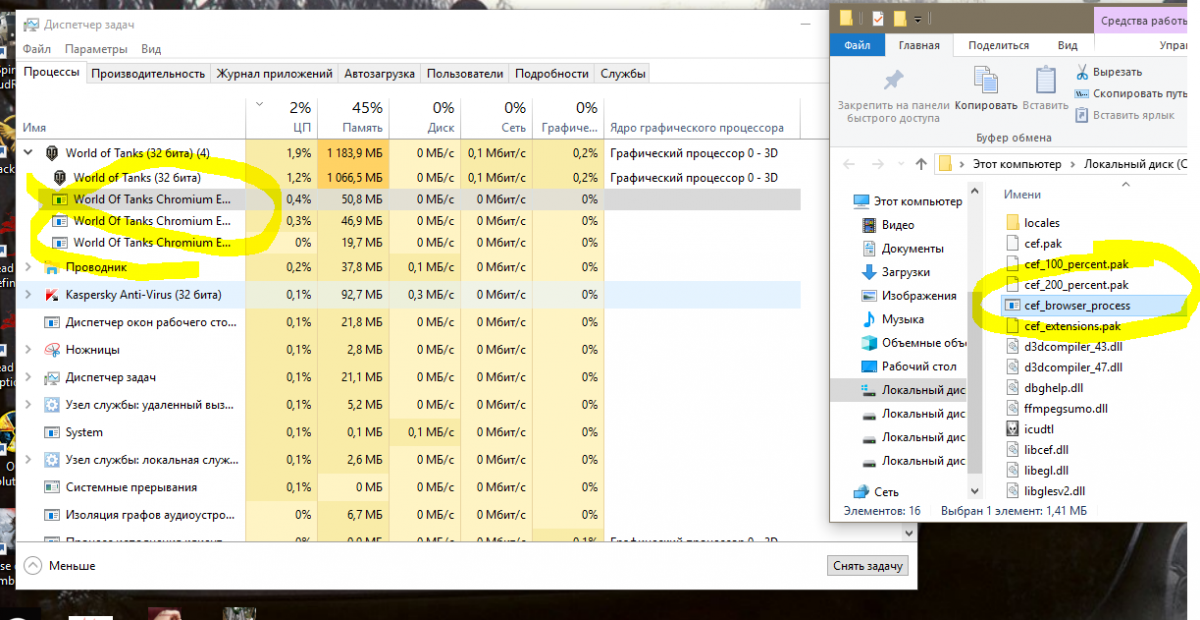This screenshot has height=620, width=1200.
Task: Switch to the Службы tab
Action: (622, 73)
